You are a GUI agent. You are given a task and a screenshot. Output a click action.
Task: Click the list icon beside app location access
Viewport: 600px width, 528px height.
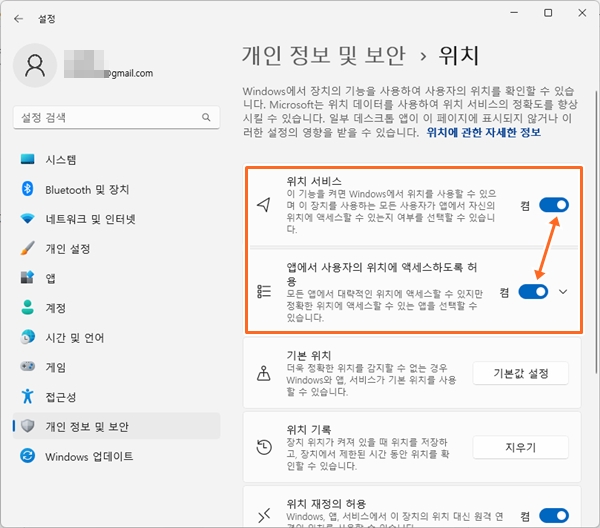(x=264, y=292)
